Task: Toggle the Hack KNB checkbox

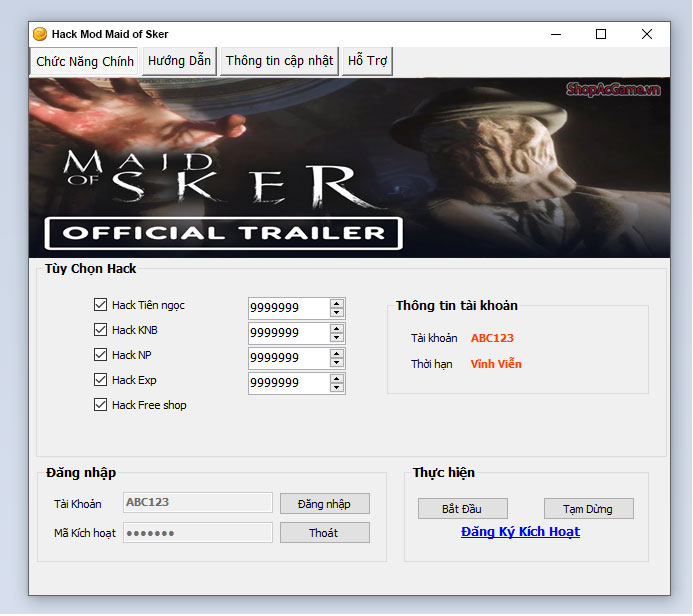Action: coord(100,330)
